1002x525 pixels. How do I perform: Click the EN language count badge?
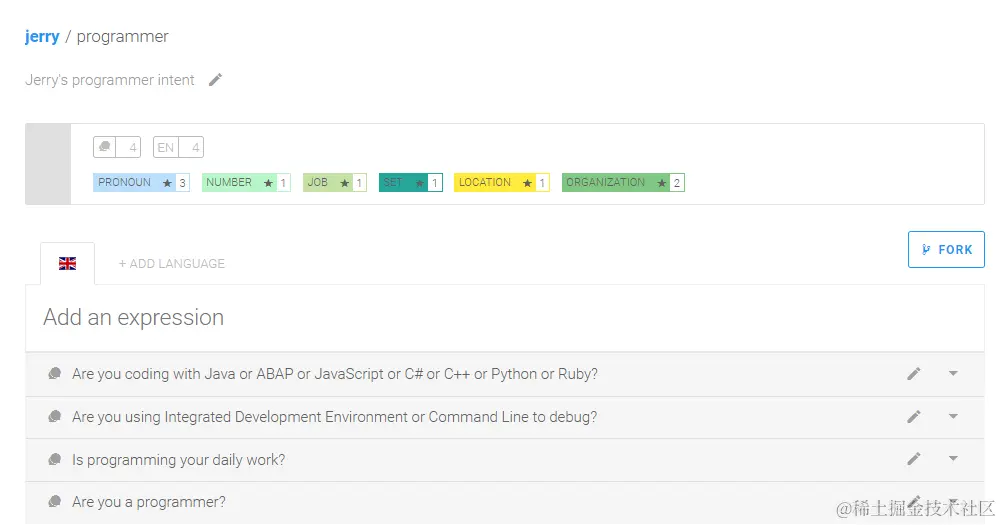pos(178,147)
